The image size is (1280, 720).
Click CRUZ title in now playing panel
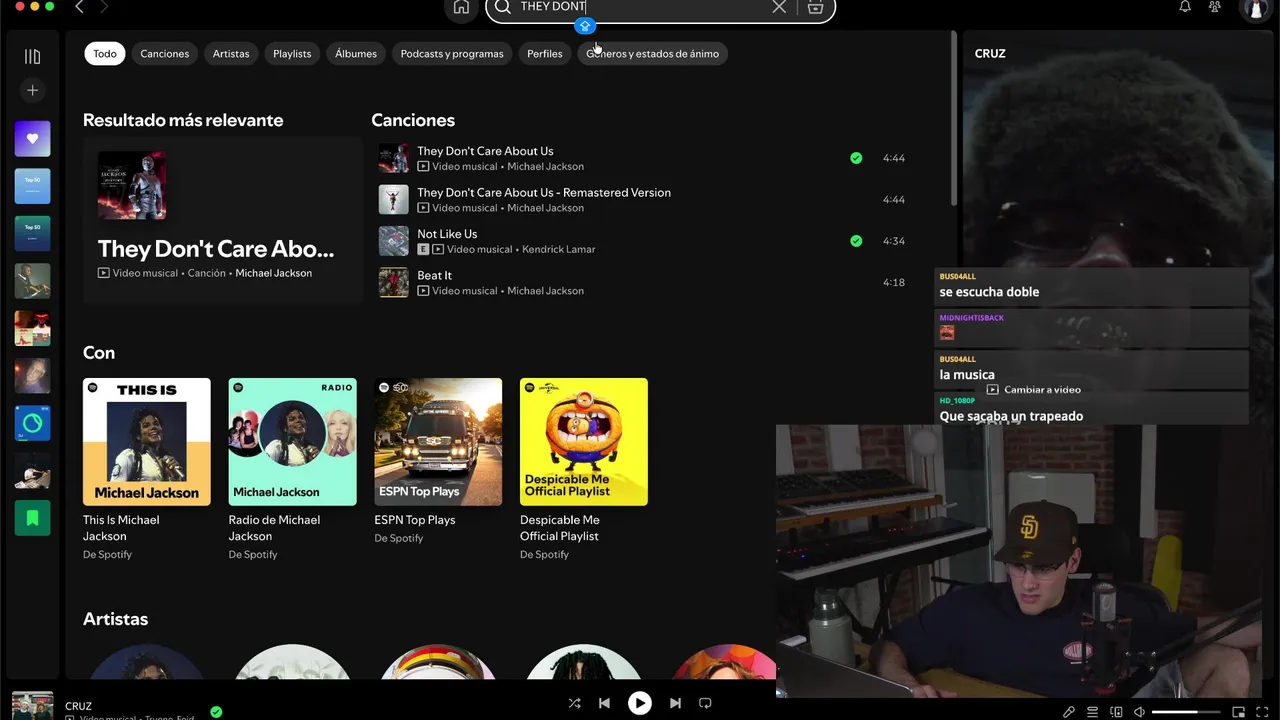tap(990, 54)
